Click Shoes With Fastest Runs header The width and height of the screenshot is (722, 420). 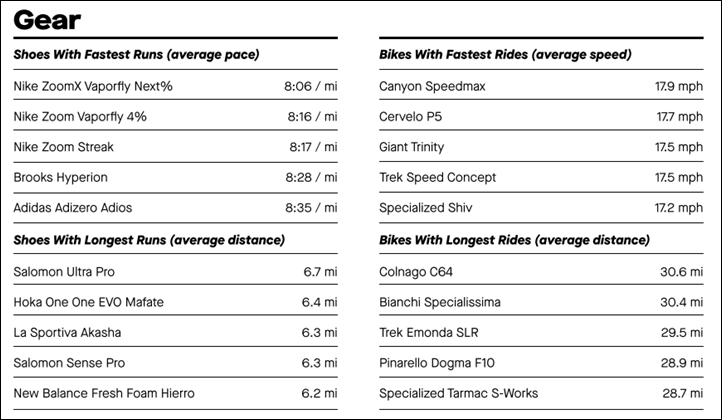point(136,54)
